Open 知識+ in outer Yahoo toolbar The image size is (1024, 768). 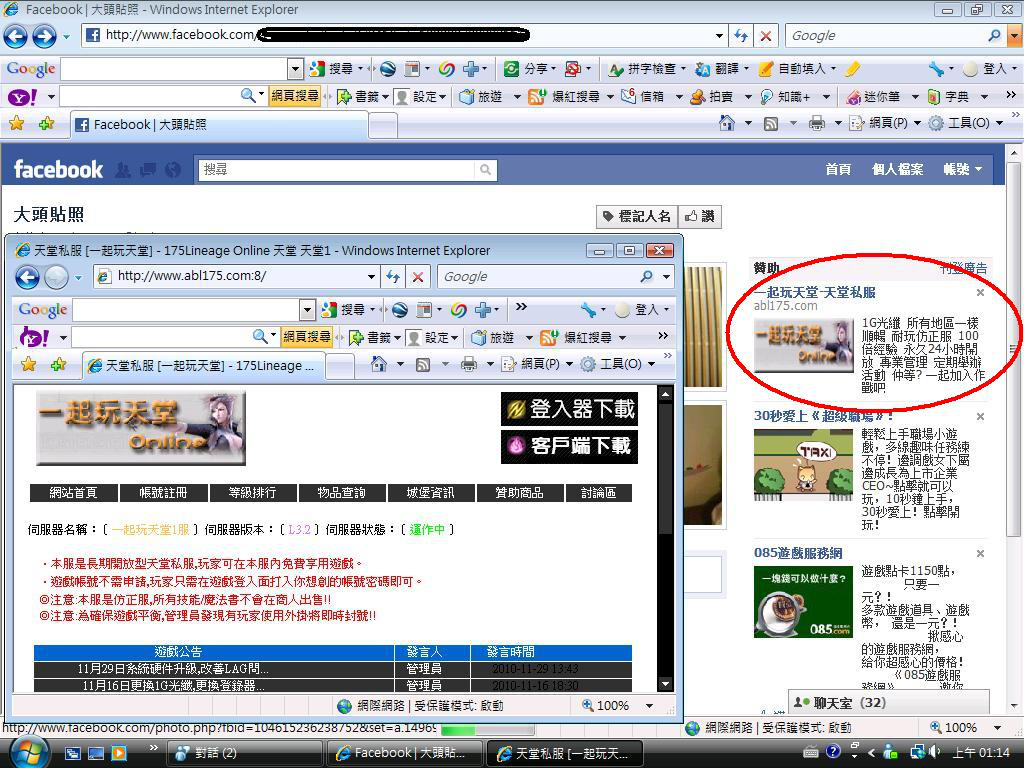pyautogui.click(x=786, y=97)
